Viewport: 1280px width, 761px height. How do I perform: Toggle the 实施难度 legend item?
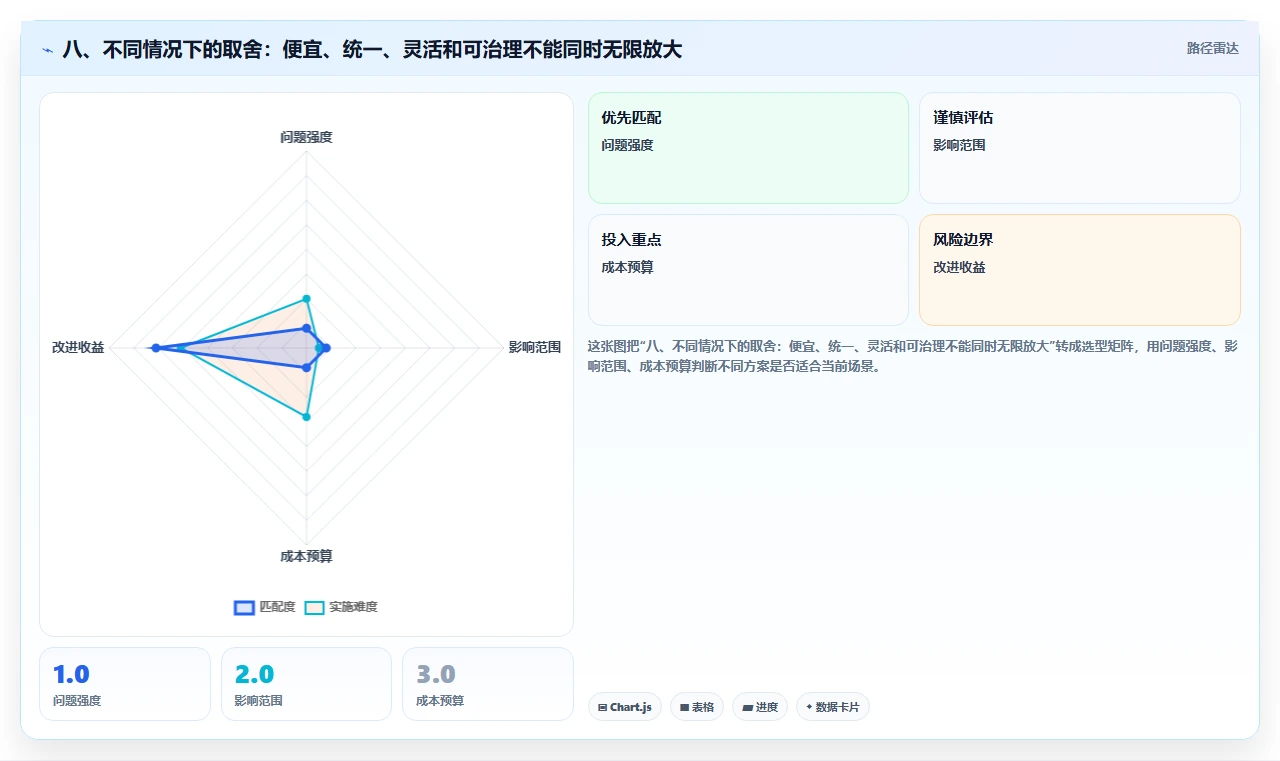point(341,607)
